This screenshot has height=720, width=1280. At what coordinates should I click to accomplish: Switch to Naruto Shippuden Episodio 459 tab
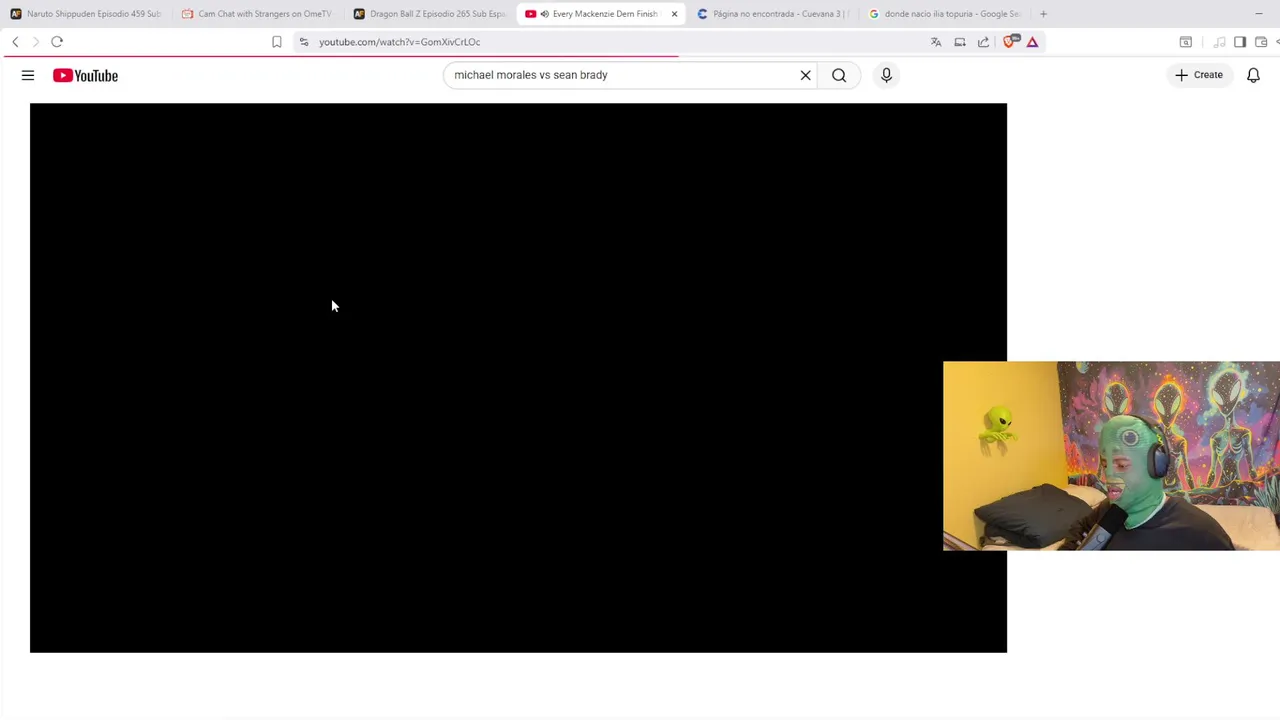tap(86, 14)
